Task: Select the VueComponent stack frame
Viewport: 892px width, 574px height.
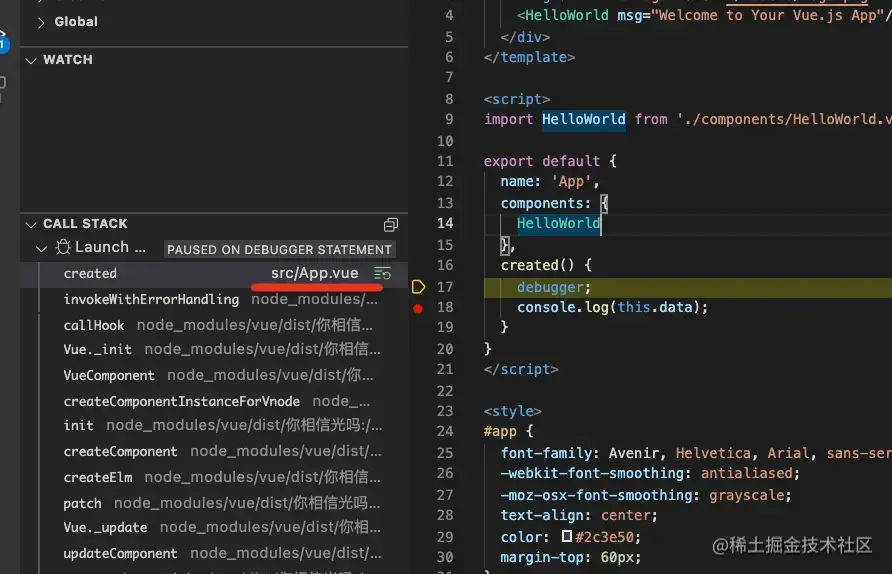Action: point(214,375)
